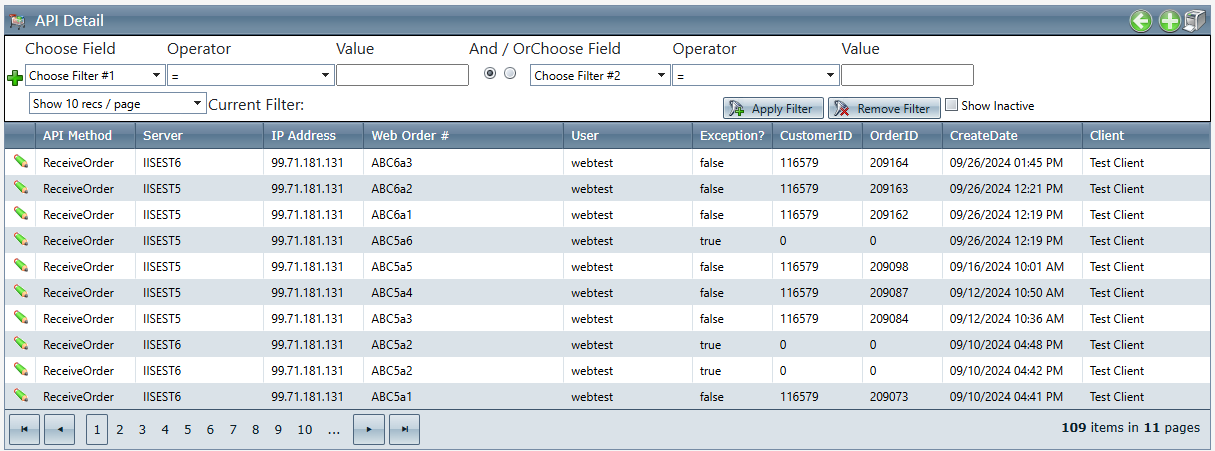
Task: Select the second And/Or radio button
Action: [510, 74]
